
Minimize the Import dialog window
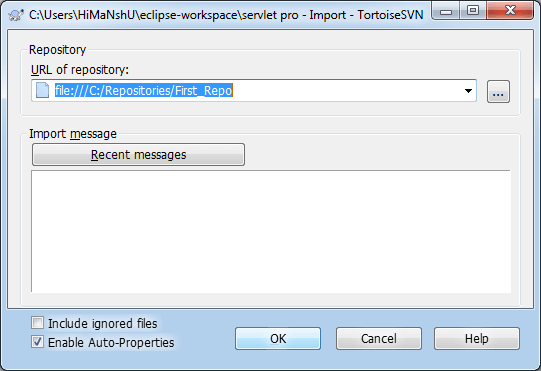click(x=446, y=11)
